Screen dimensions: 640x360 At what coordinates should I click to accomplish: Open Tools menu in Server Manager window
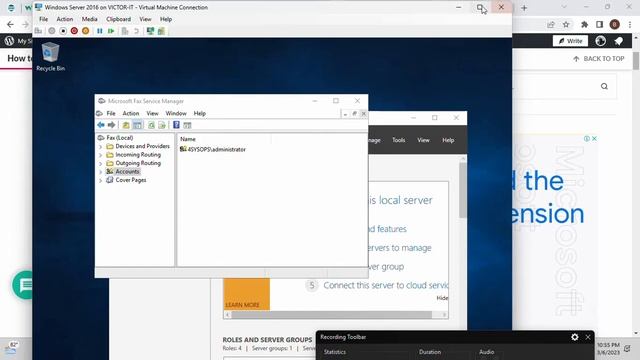pos(398,140)
